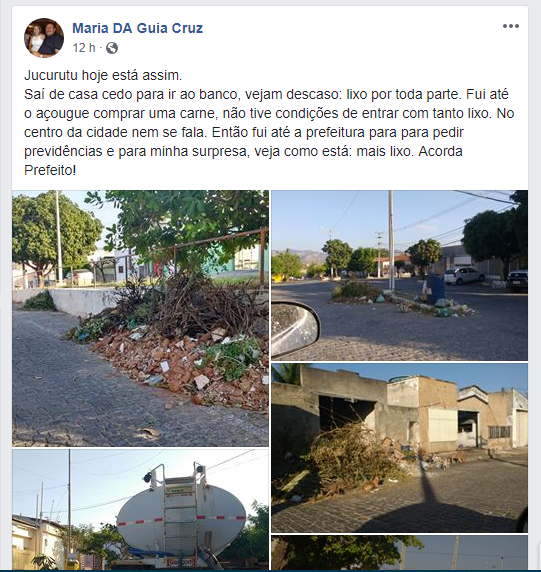
Task: Click the word "Prefeito!" ending the post
Action: coord(50,170)
